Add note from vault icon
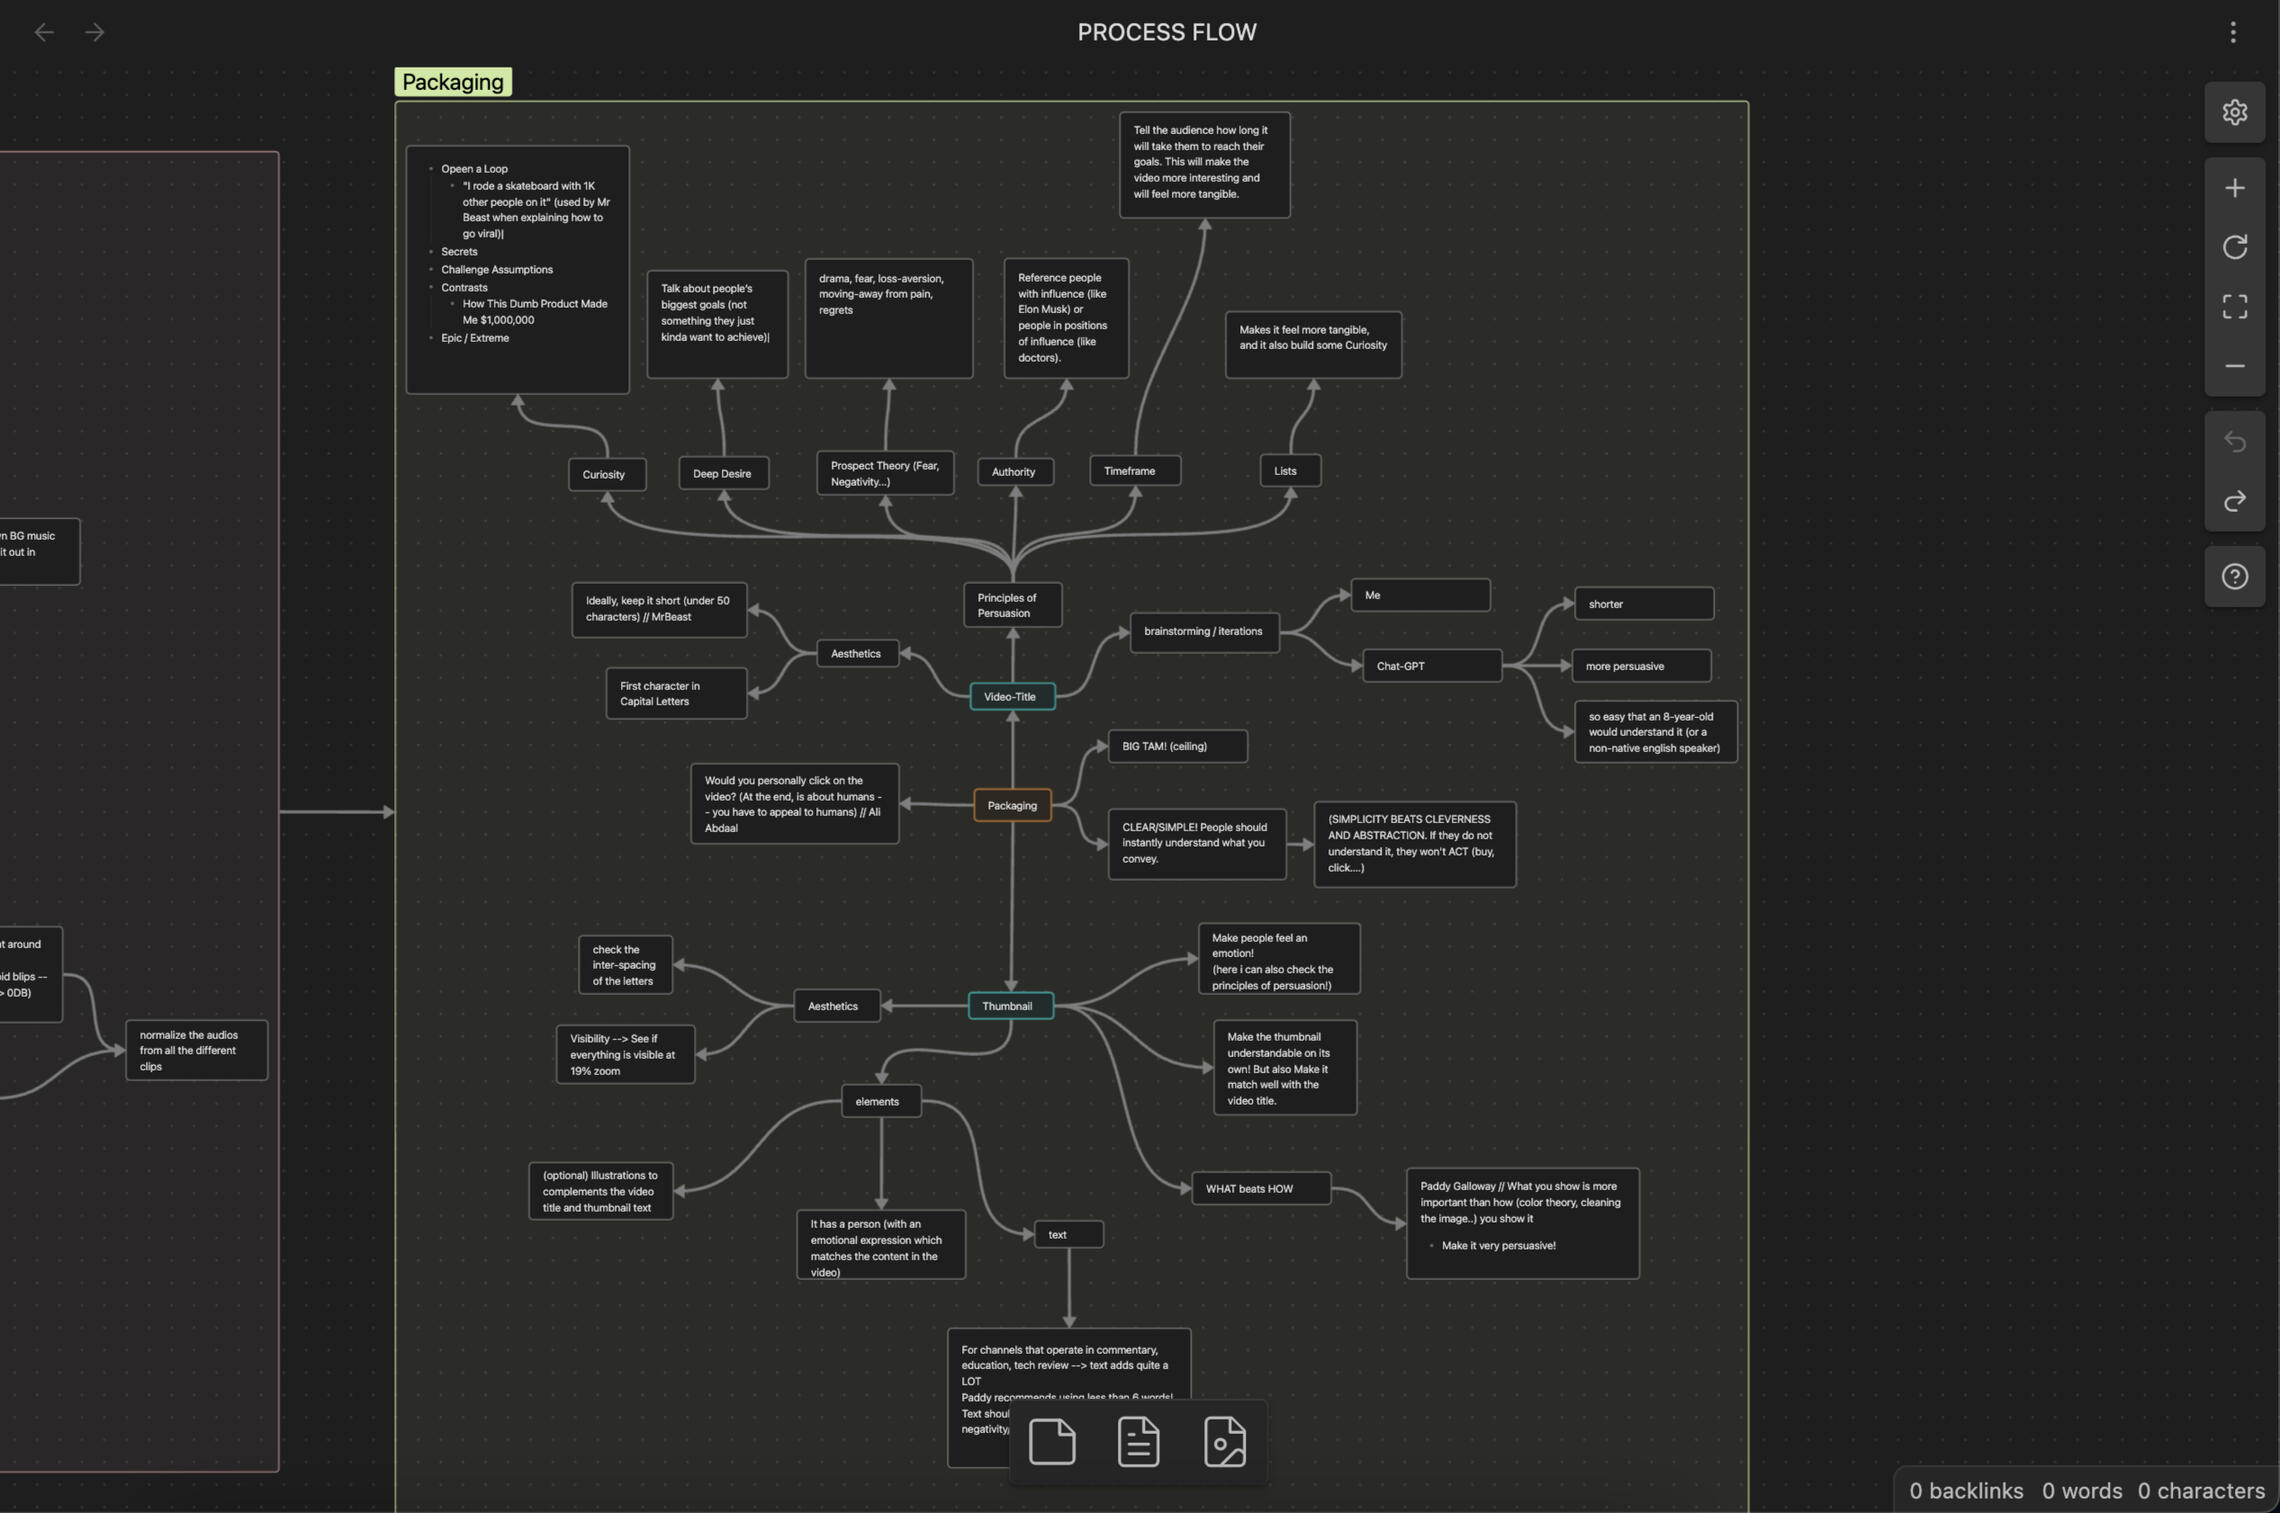The image size is (2280, 1513). click(1138, 1441)
